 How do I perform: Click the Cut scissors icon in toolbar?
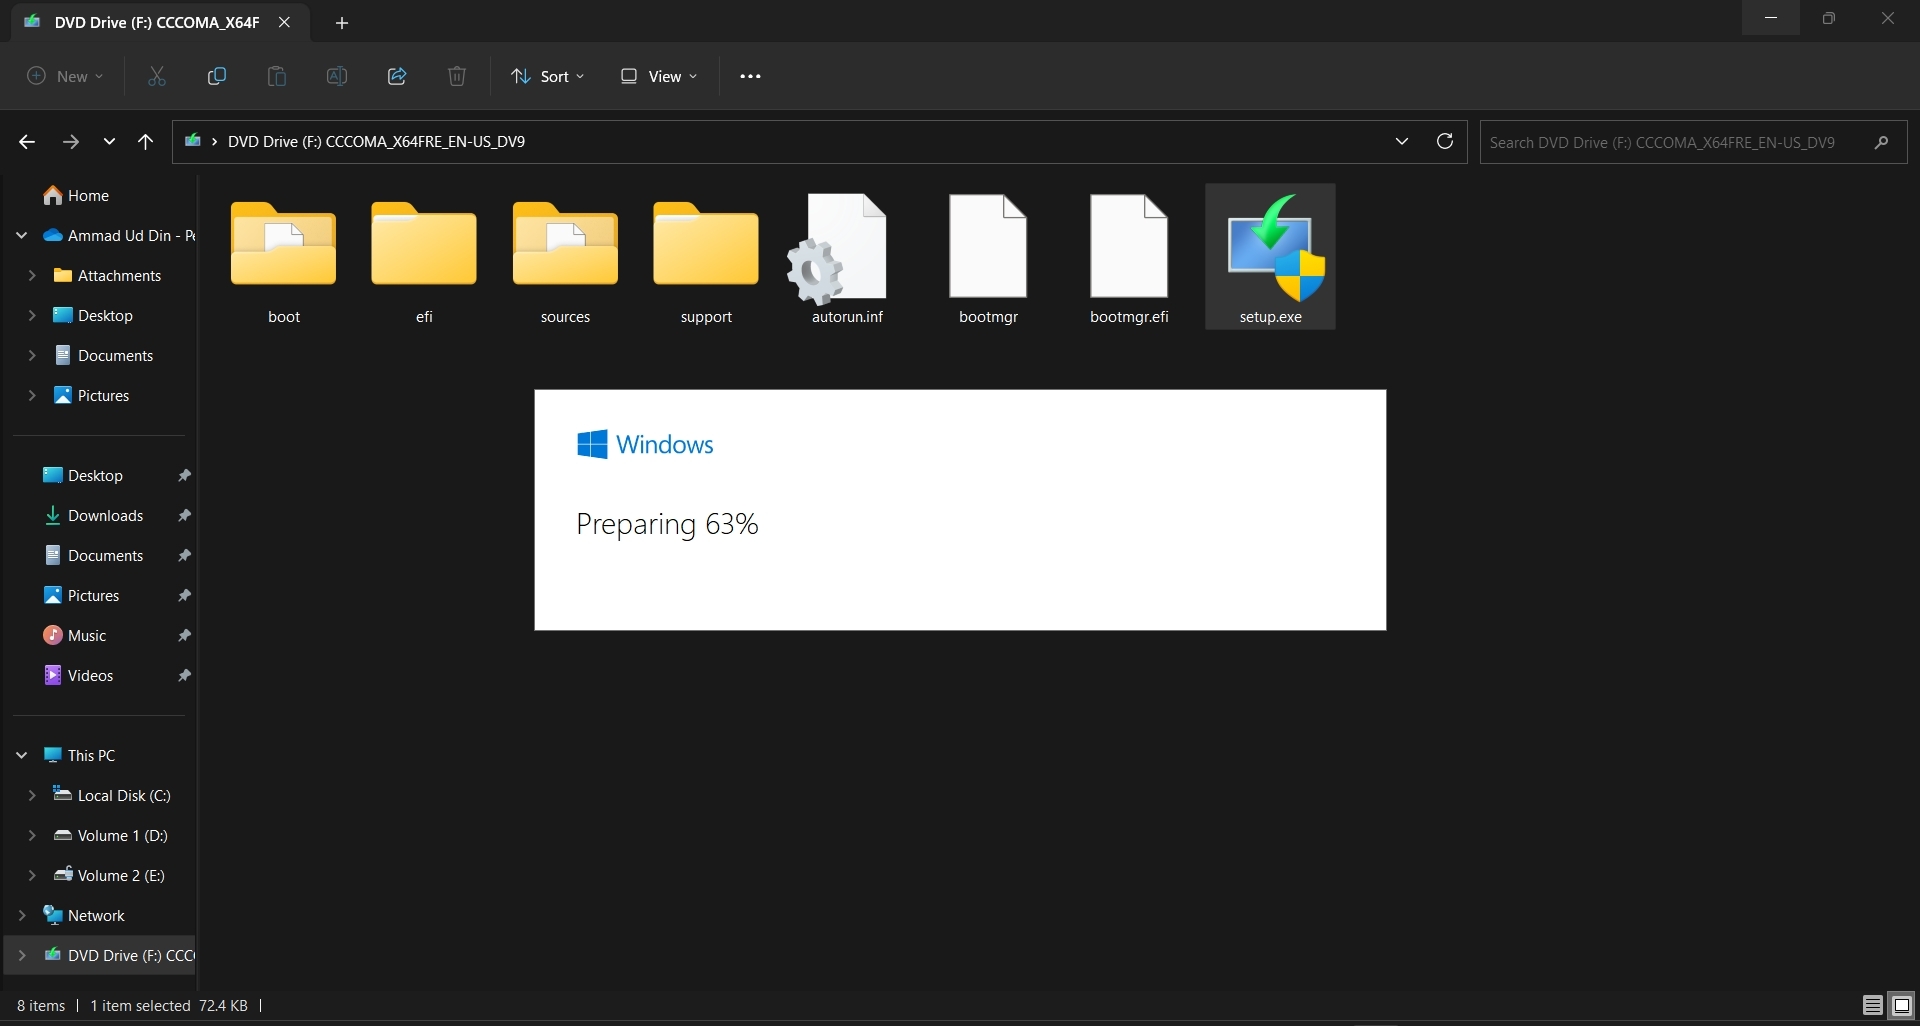(157, 77)
